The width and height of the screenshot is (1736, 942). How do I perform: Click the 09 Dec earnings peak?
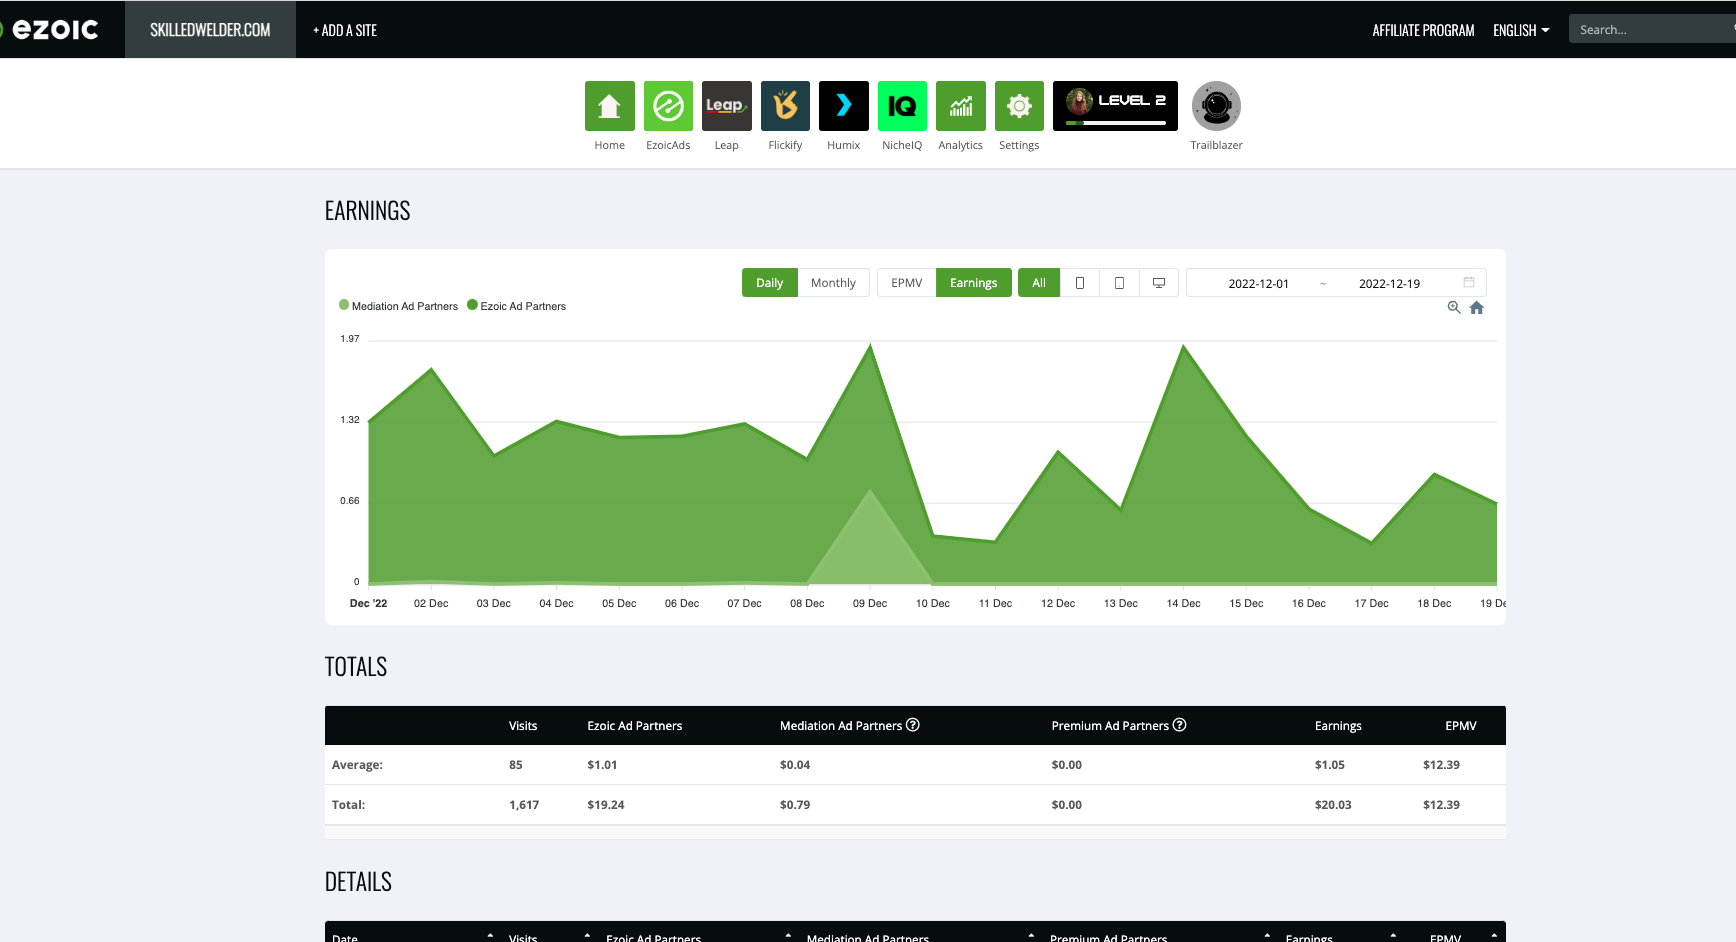click(870, 346)
